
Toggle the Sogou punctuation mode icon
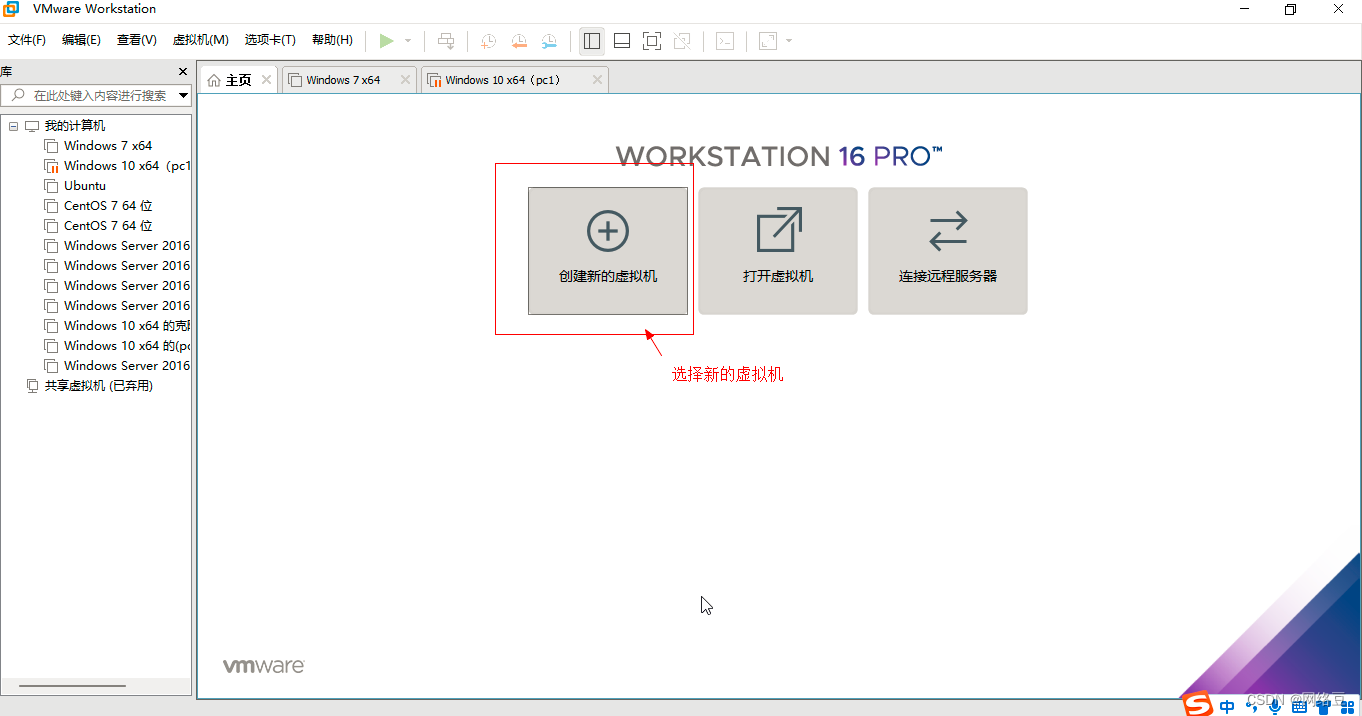(1252, 706)
